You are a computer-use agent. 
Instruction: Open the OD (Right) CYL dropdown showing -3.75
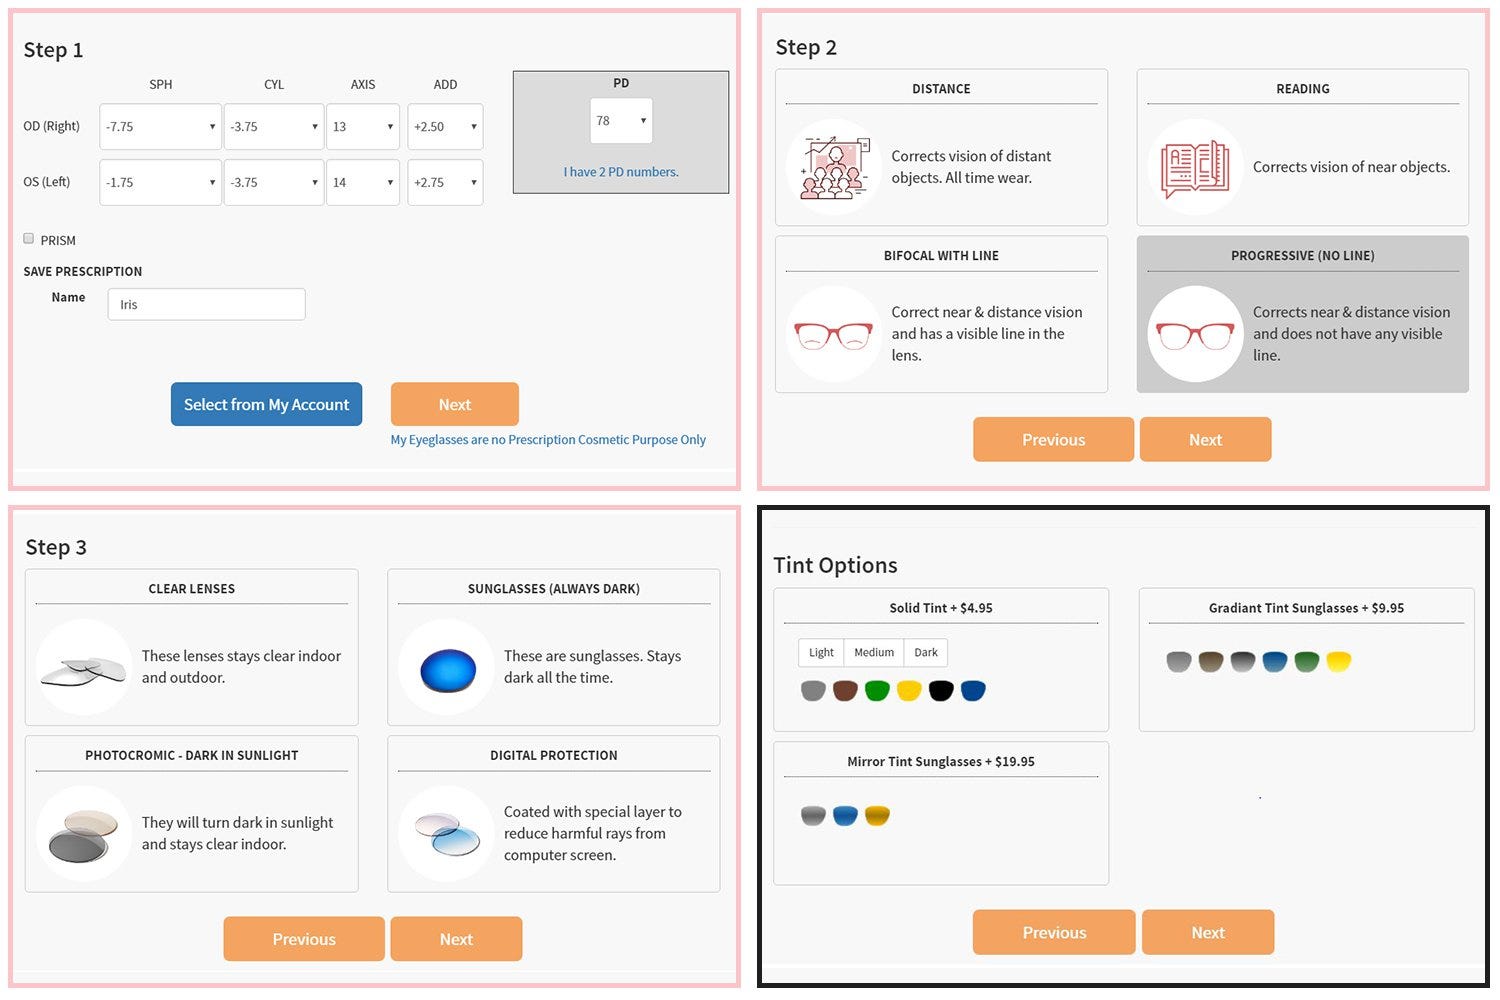[x=274, y=127]
